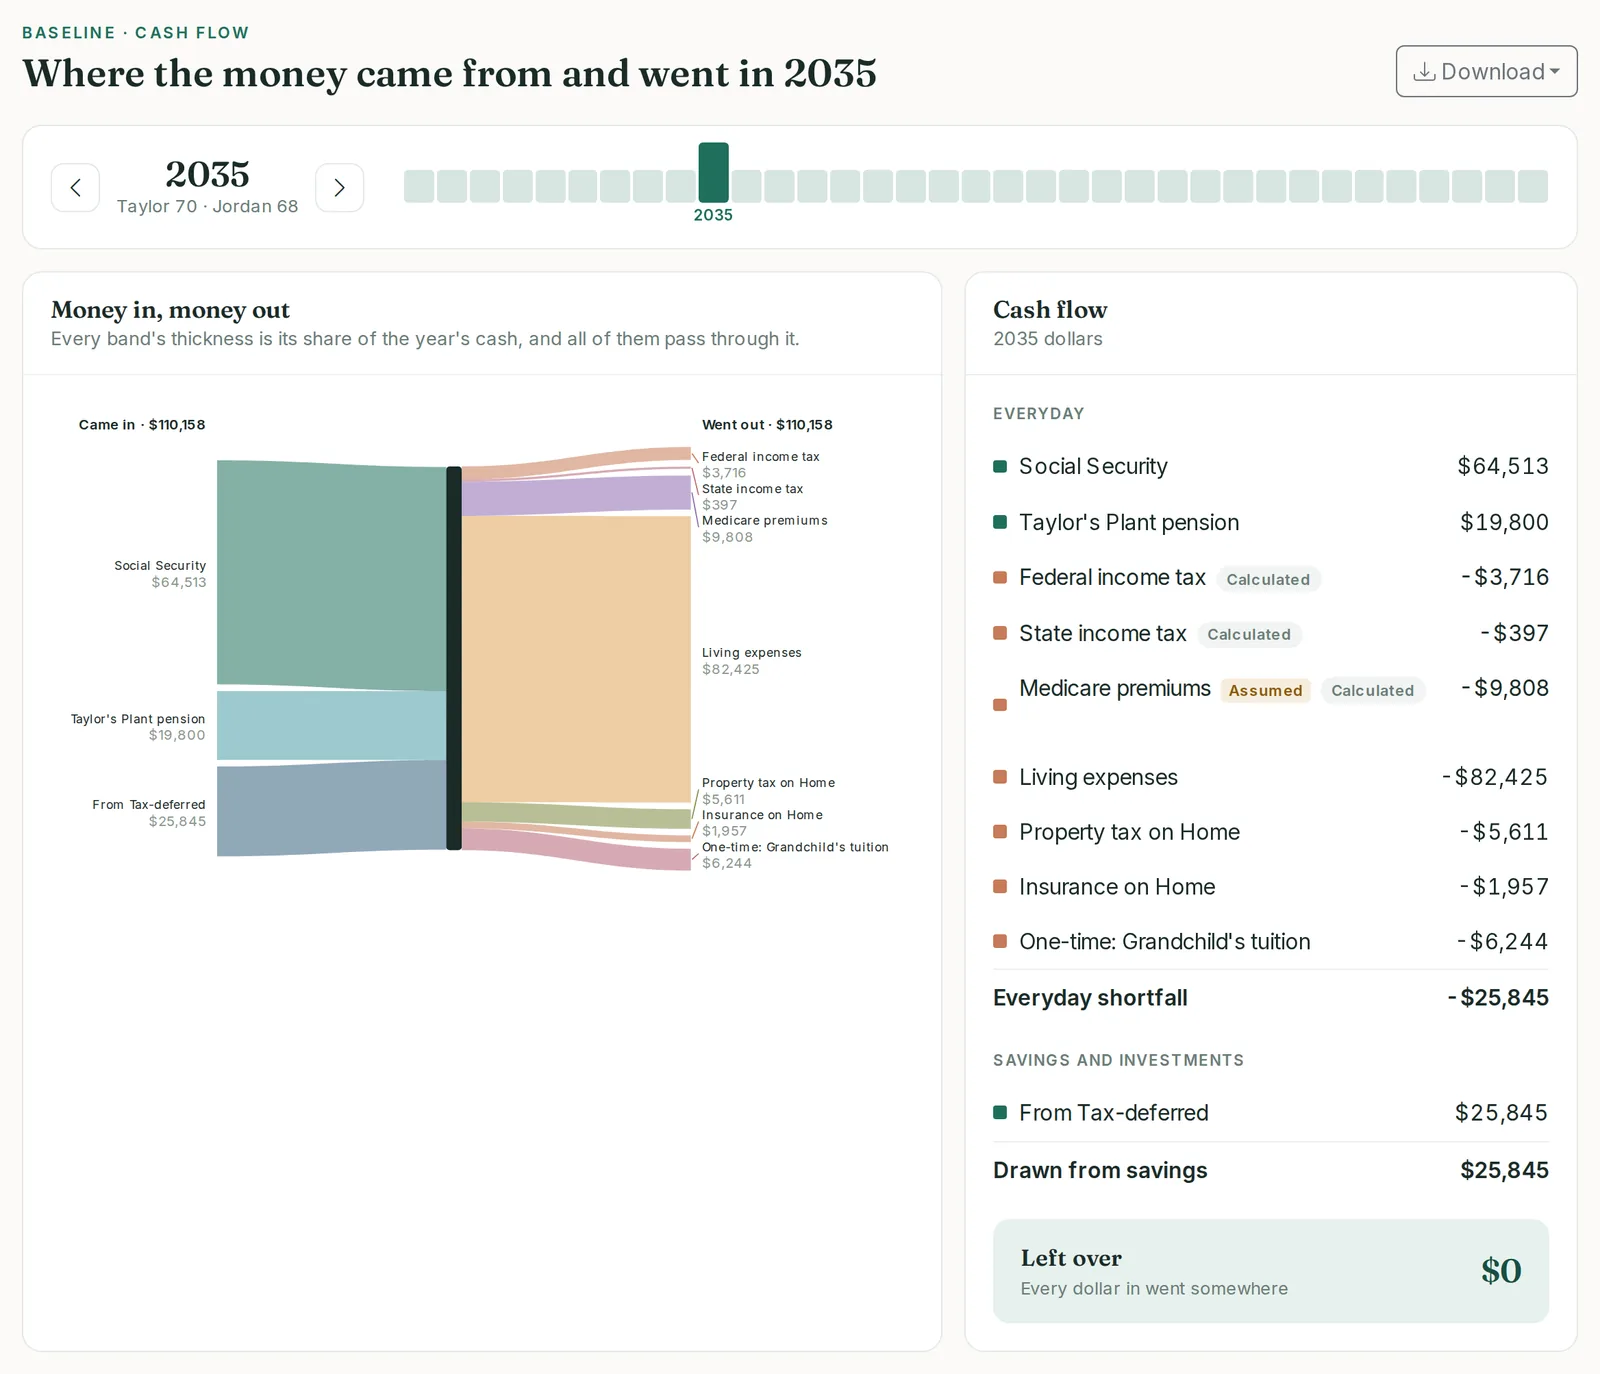Click the Medicare premiums purple band
The height and width of the screenshot is (1374, 1600).
(x=576, y=496)
